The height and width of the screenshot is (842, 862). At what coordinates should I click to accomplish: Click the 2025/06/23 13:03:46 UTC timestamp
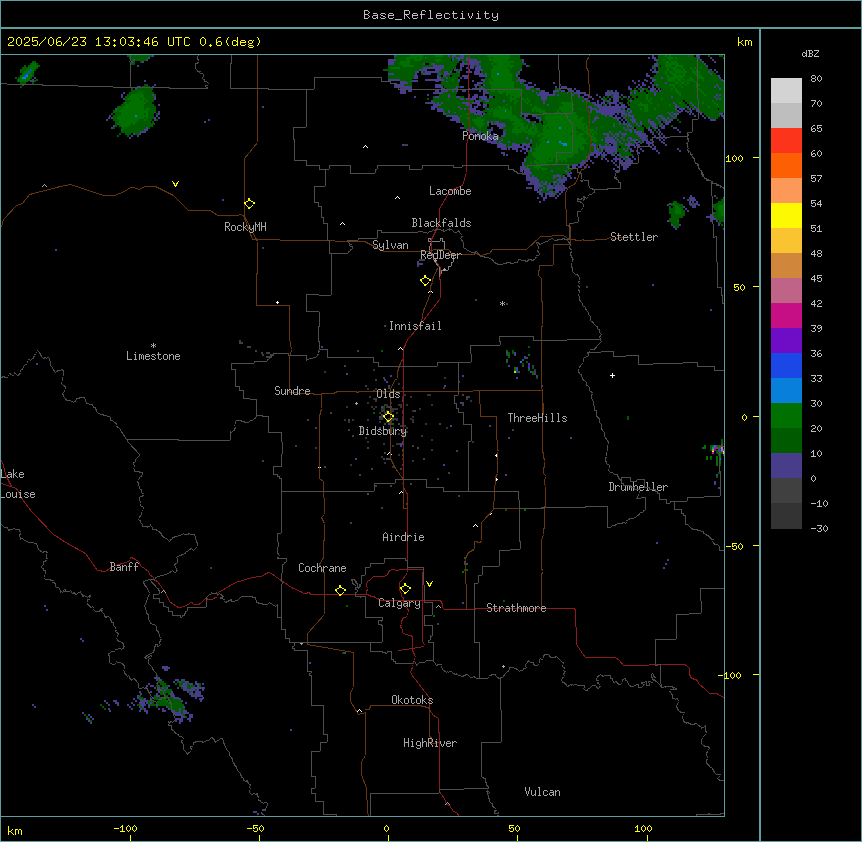point(99,42)
